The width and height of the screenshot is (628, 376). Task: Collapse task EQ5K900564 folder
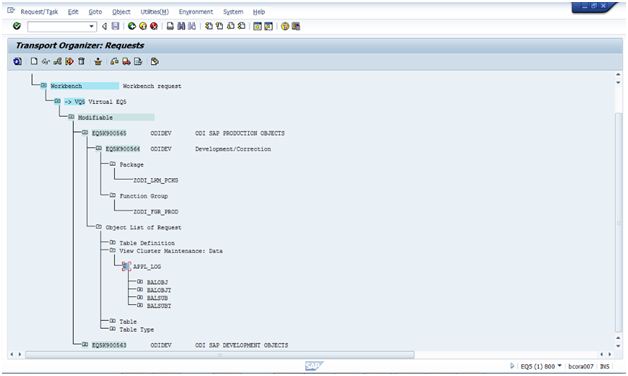coord(99,148)
